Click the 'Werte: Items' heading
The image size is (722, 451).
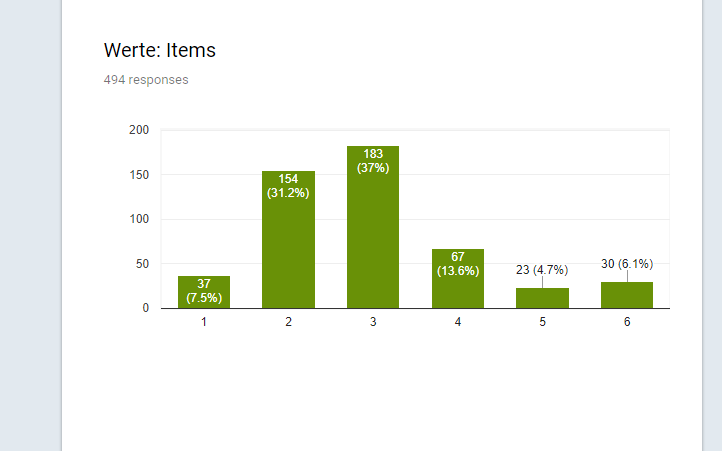click(x=159, y=50)
